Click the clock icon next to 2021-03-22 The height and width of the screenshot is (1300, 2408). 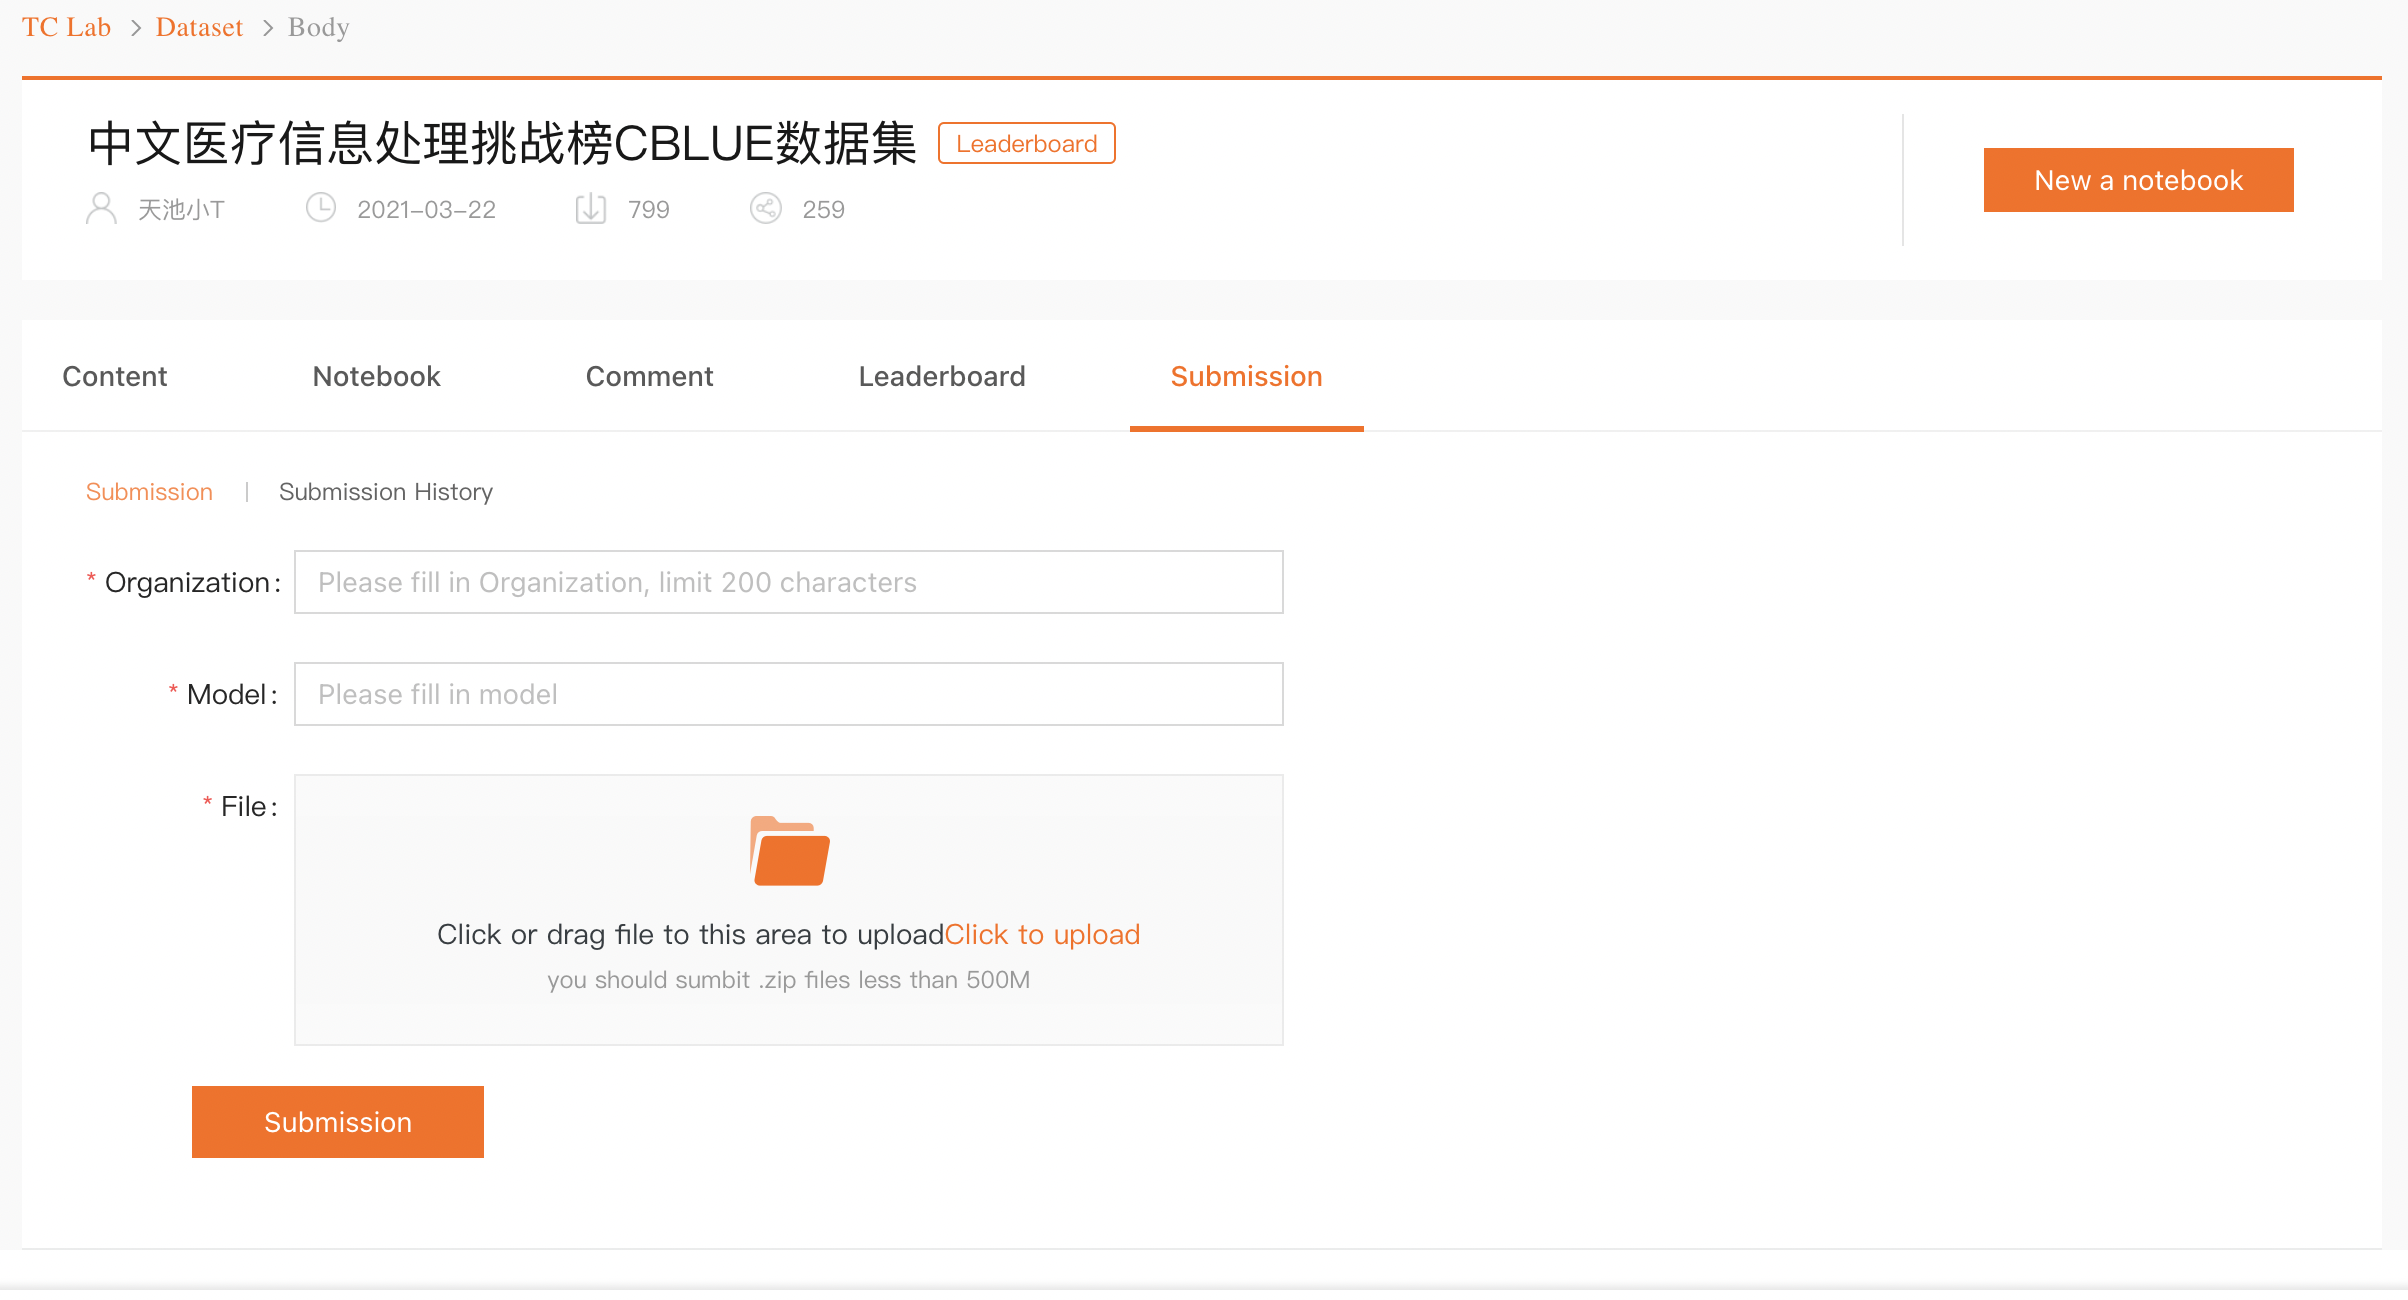pos(320,209)
